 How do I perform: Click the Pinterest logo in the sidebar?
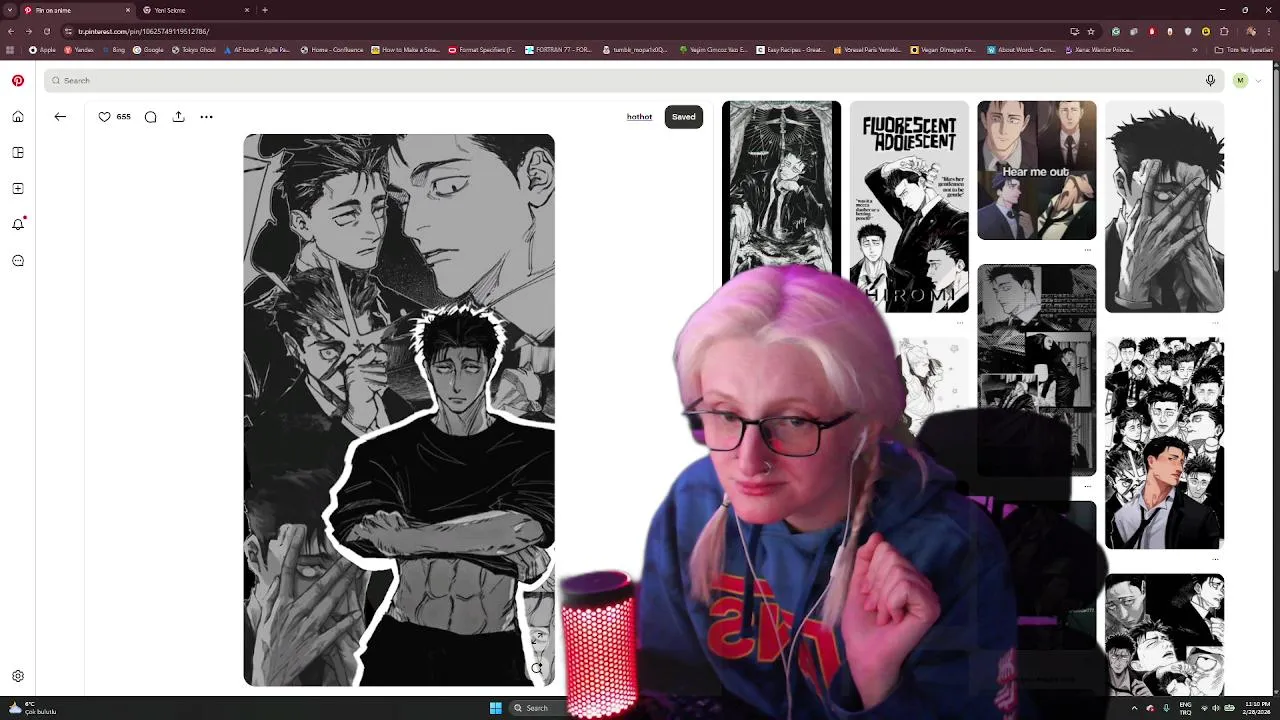point(18,80)
